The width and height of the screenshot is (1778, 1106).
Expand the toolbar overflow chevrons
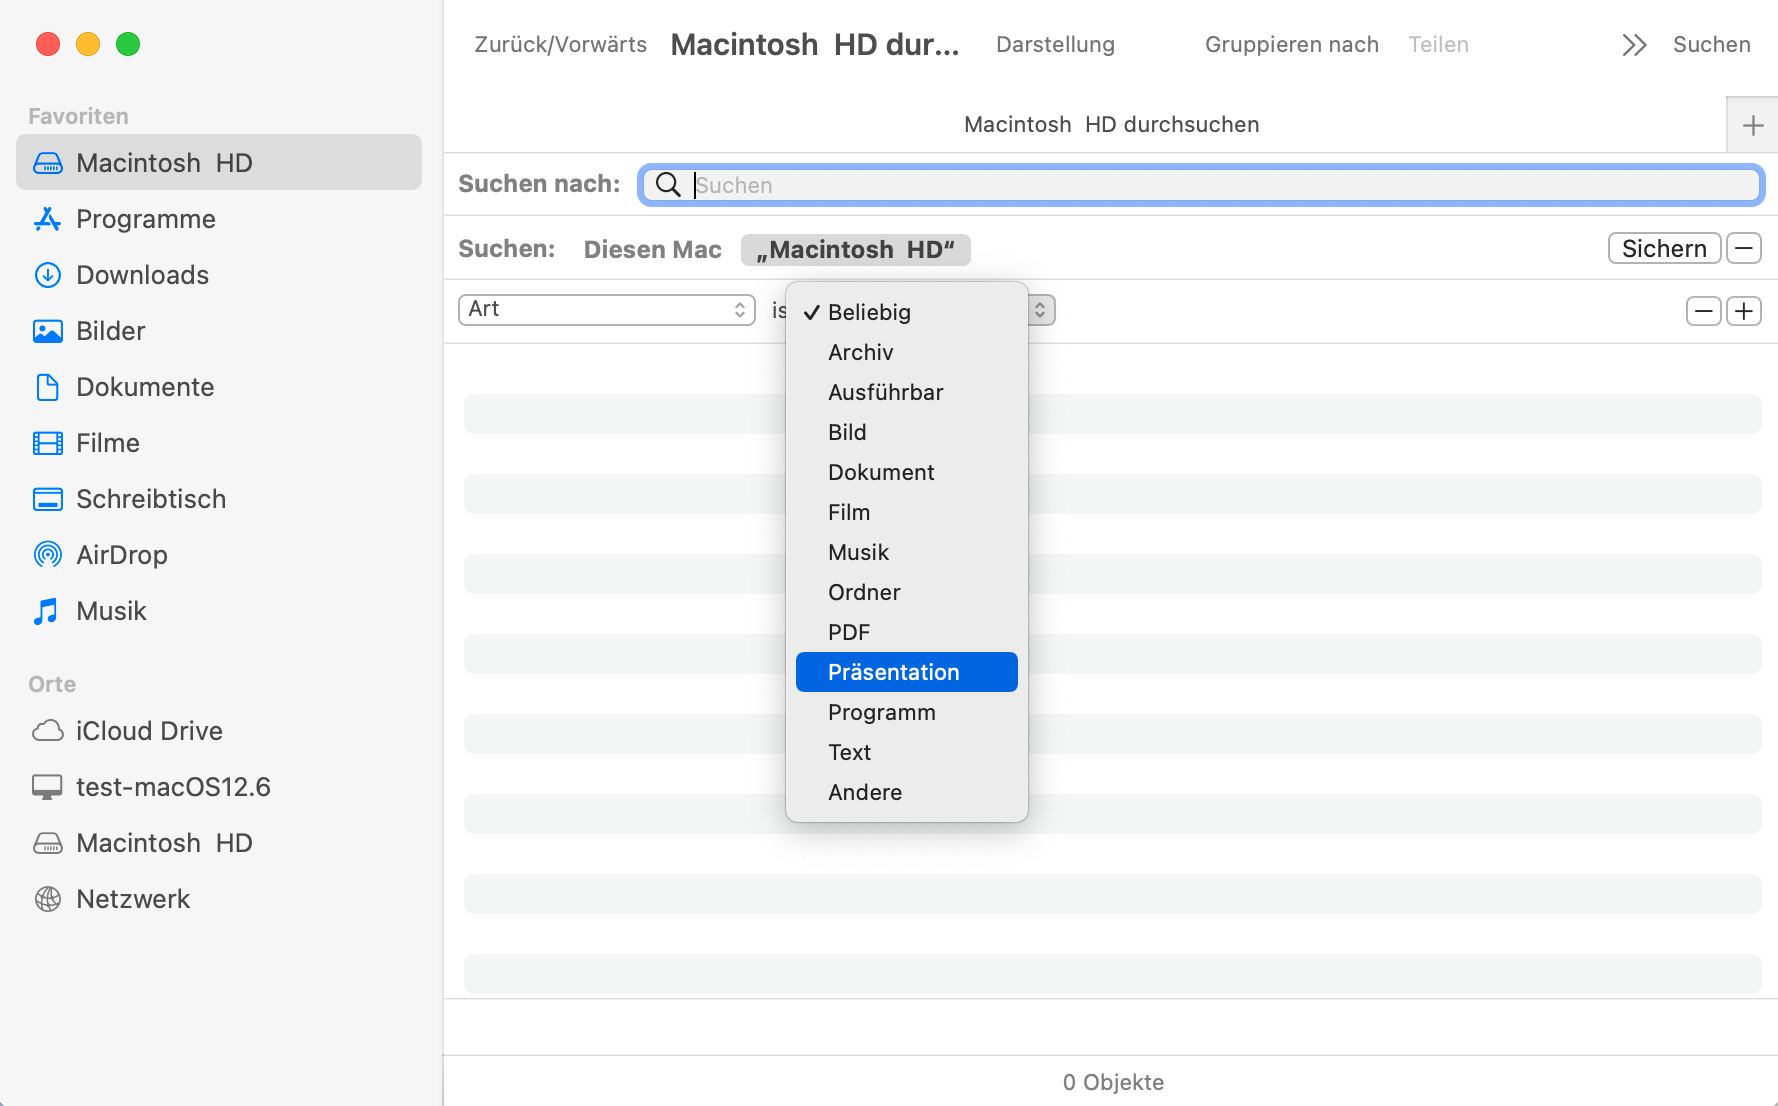point(1634,45)
